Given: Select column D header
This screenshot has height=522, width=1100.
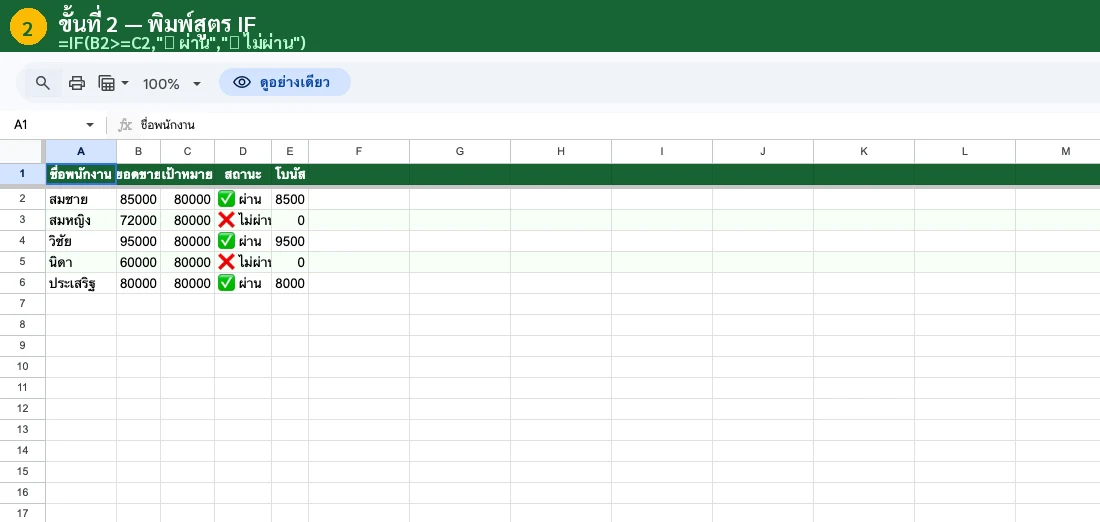Looking at the screenshot, I should (x=242, y=151).
